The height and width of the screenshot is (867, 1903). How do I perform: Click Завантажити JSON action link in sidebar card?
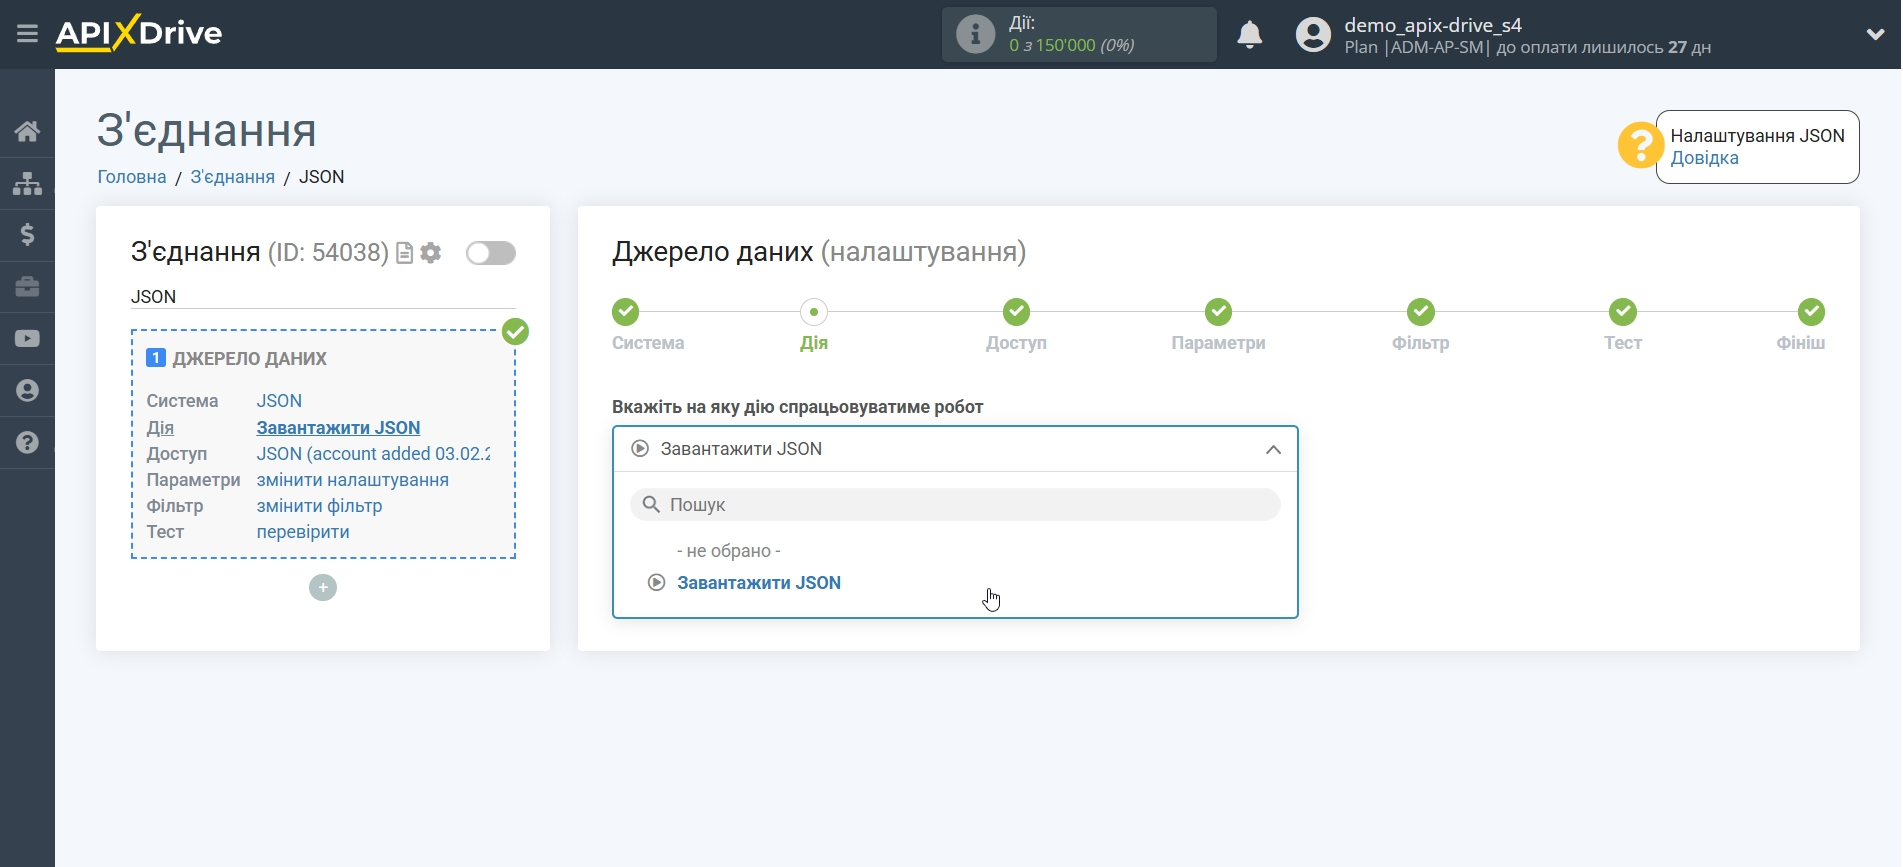[x=338, y=428]
